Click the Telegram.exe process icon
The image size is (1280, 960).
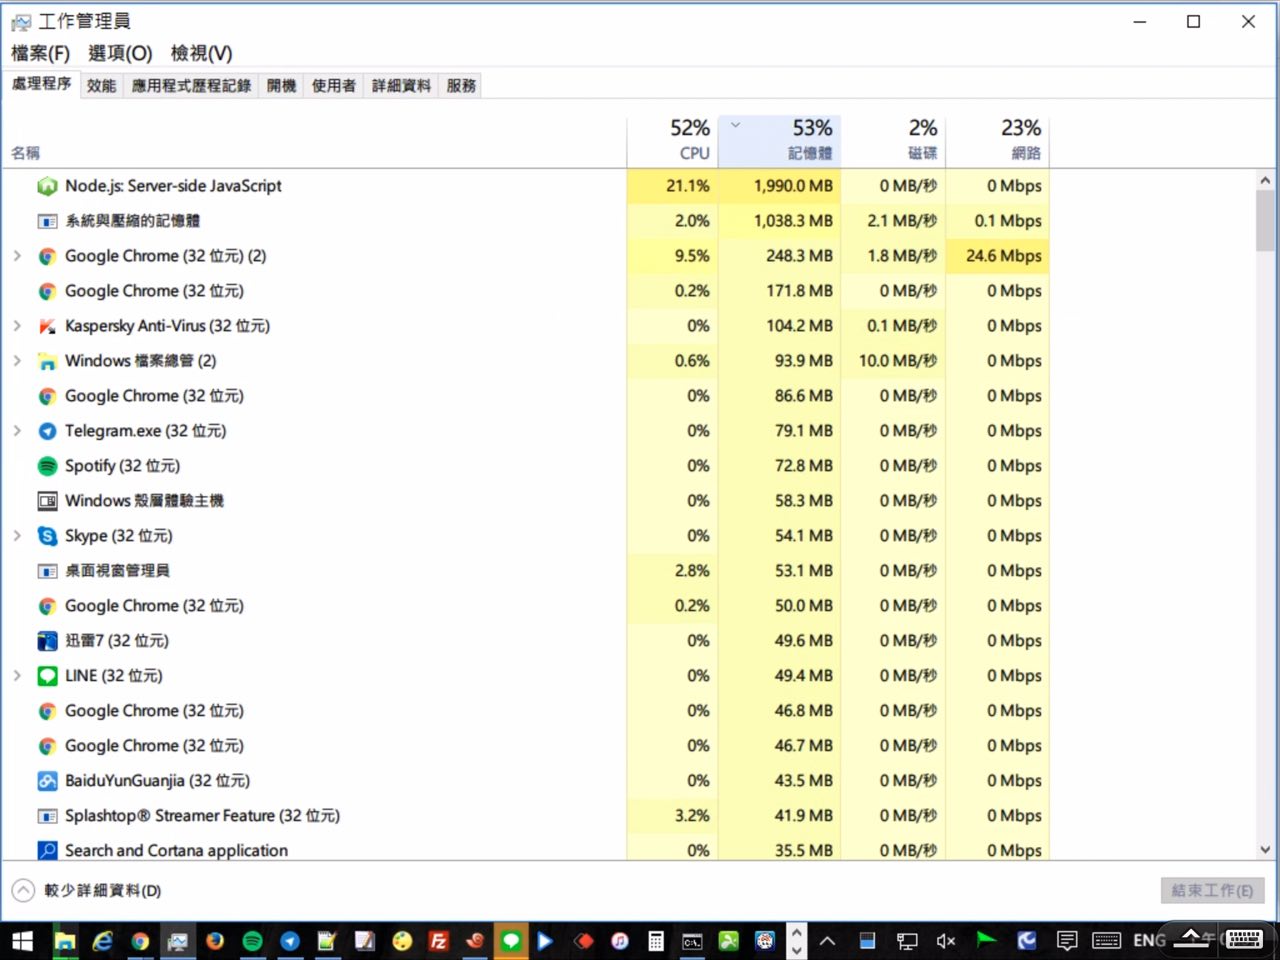[x=47, y=431]
